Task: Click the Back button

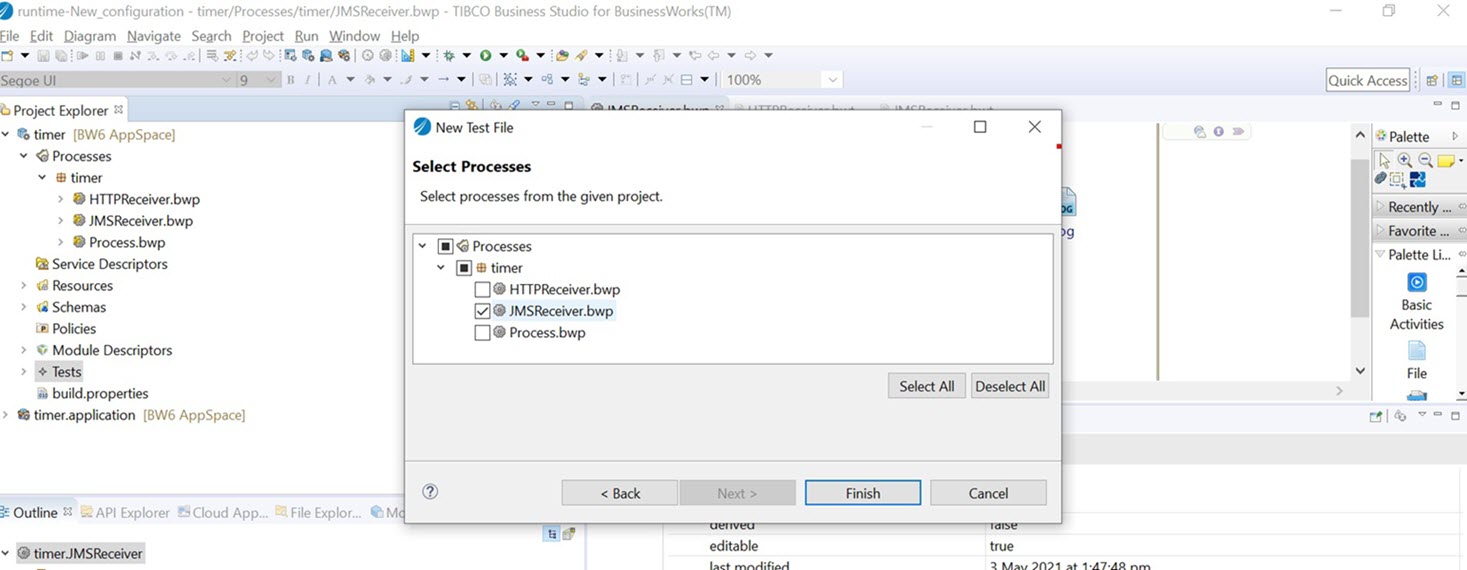Action: tap(619, 493)
